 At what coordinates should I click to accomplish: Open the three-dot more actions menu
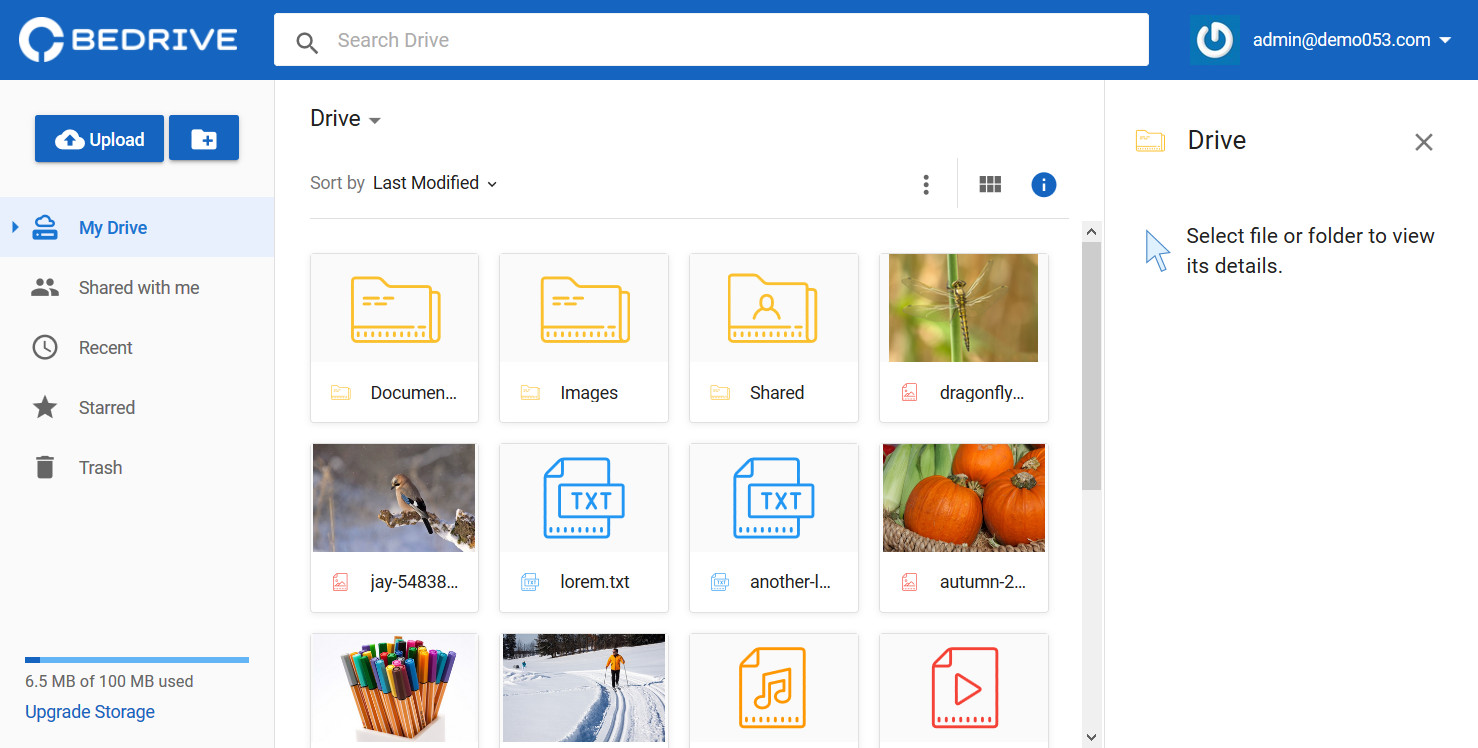[926, 184]
